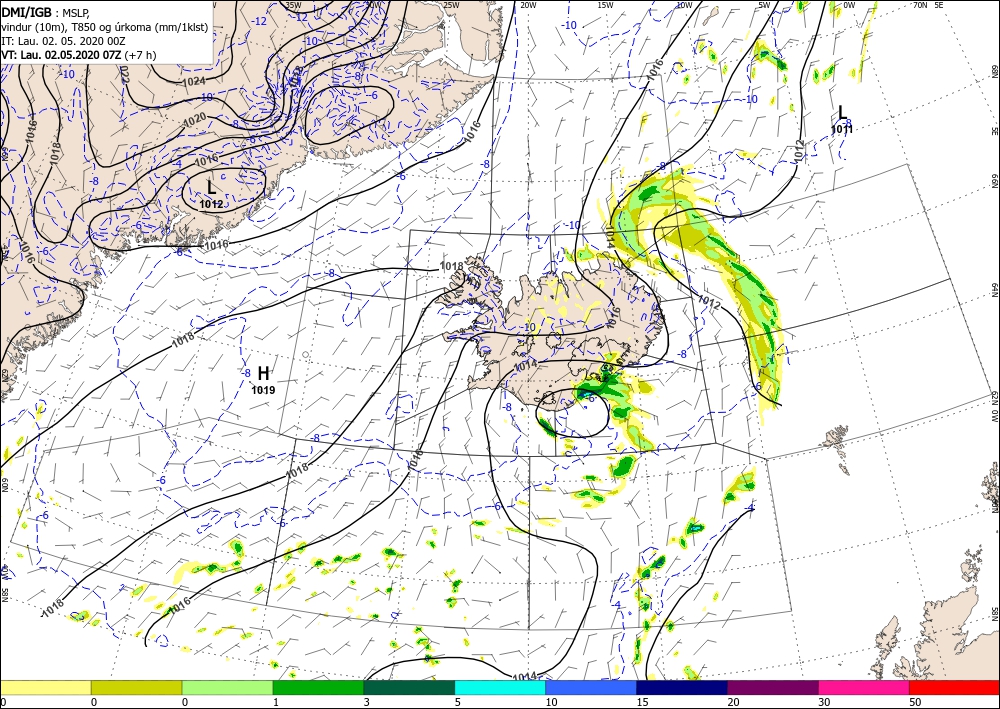Click the 15W longitude label
This screenshot has width=1000, height=709.
point(605,5)
